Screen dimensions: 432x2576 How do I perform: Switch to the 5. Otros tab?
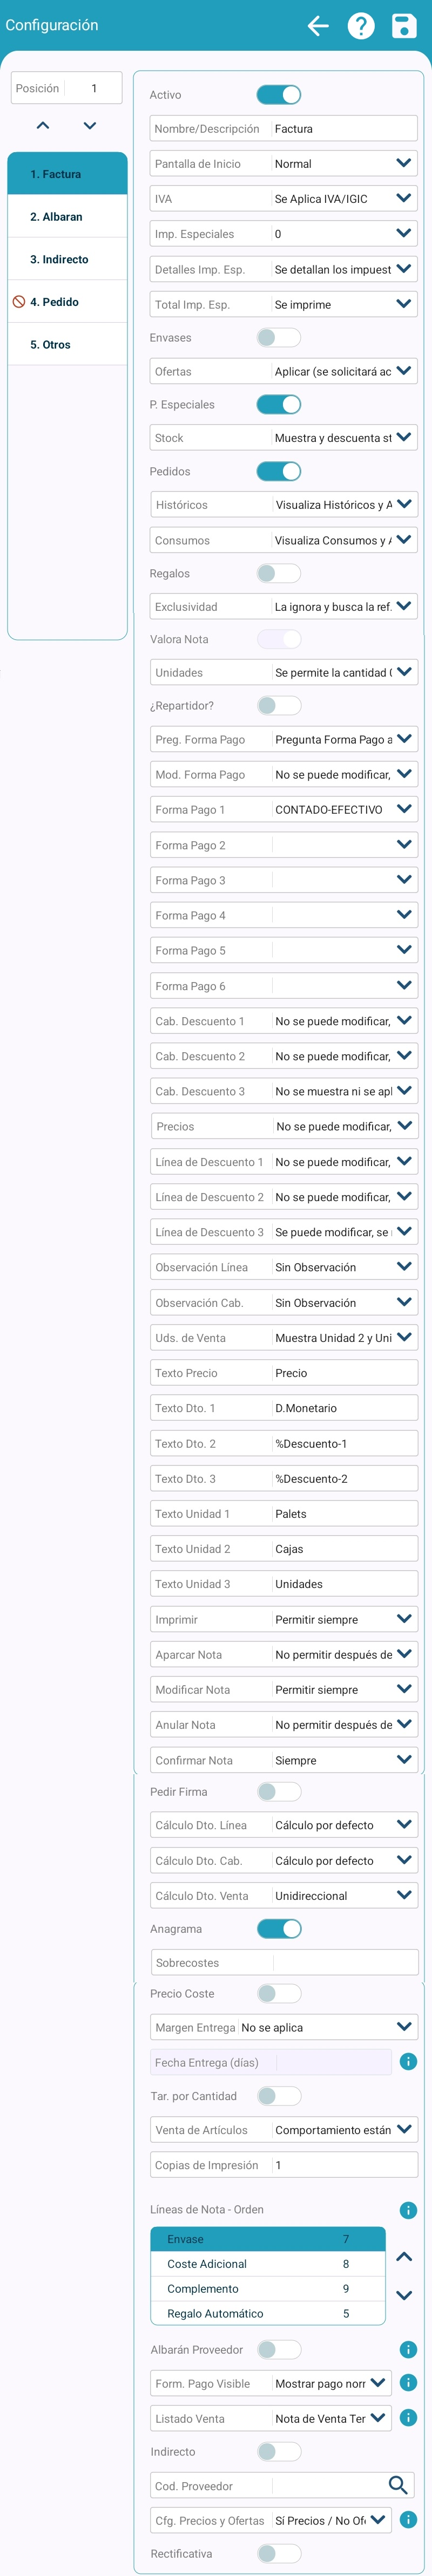tap(67, 345)
